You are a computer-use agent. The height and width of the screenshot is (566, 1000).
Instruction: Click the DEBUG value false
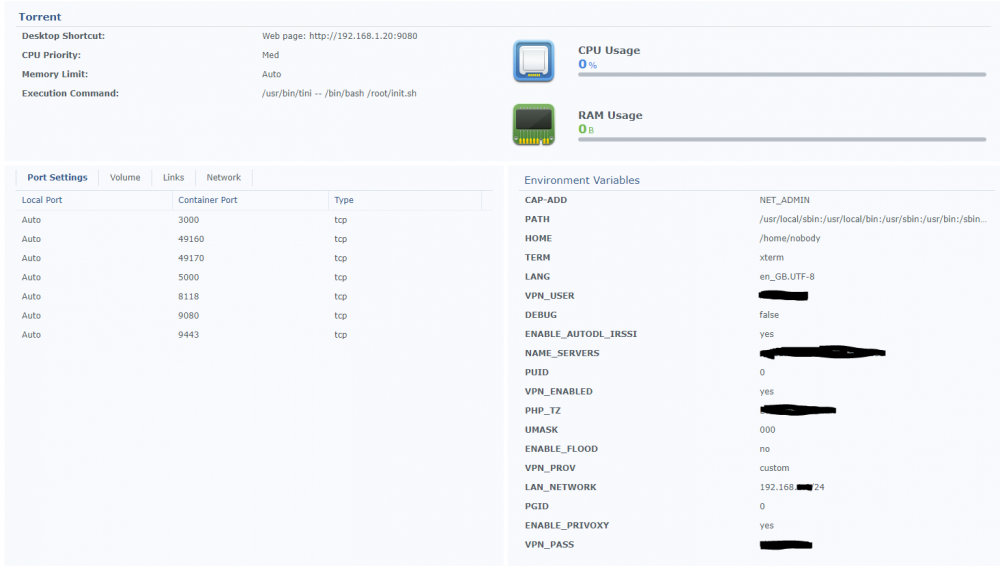coord(769,315)
